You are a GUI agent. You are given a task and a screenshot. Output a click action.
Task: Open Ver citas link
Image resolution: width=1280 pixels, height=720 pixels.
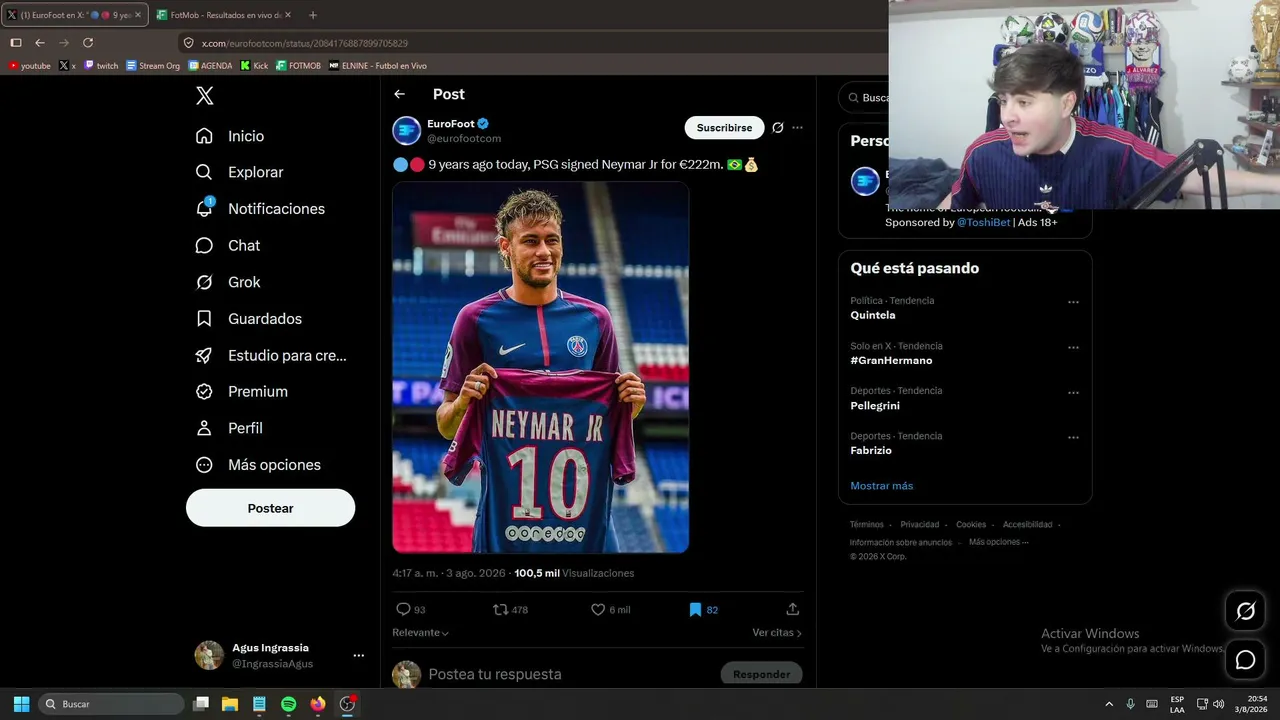(x=777, y=633)
